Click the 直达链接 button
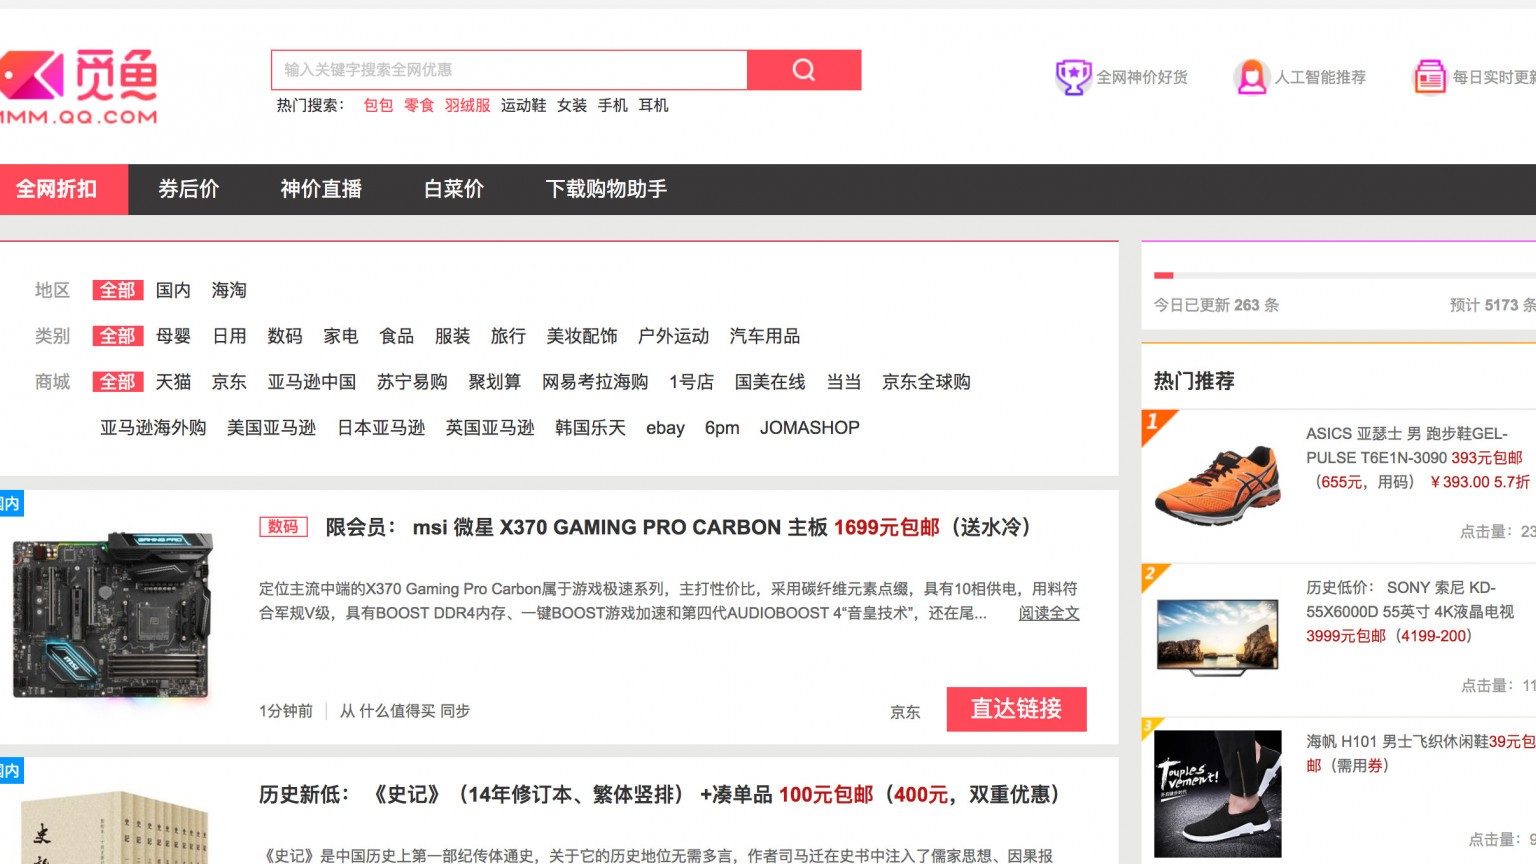This screenshot has width=1536, height=864. click(x=1016, y=709)
